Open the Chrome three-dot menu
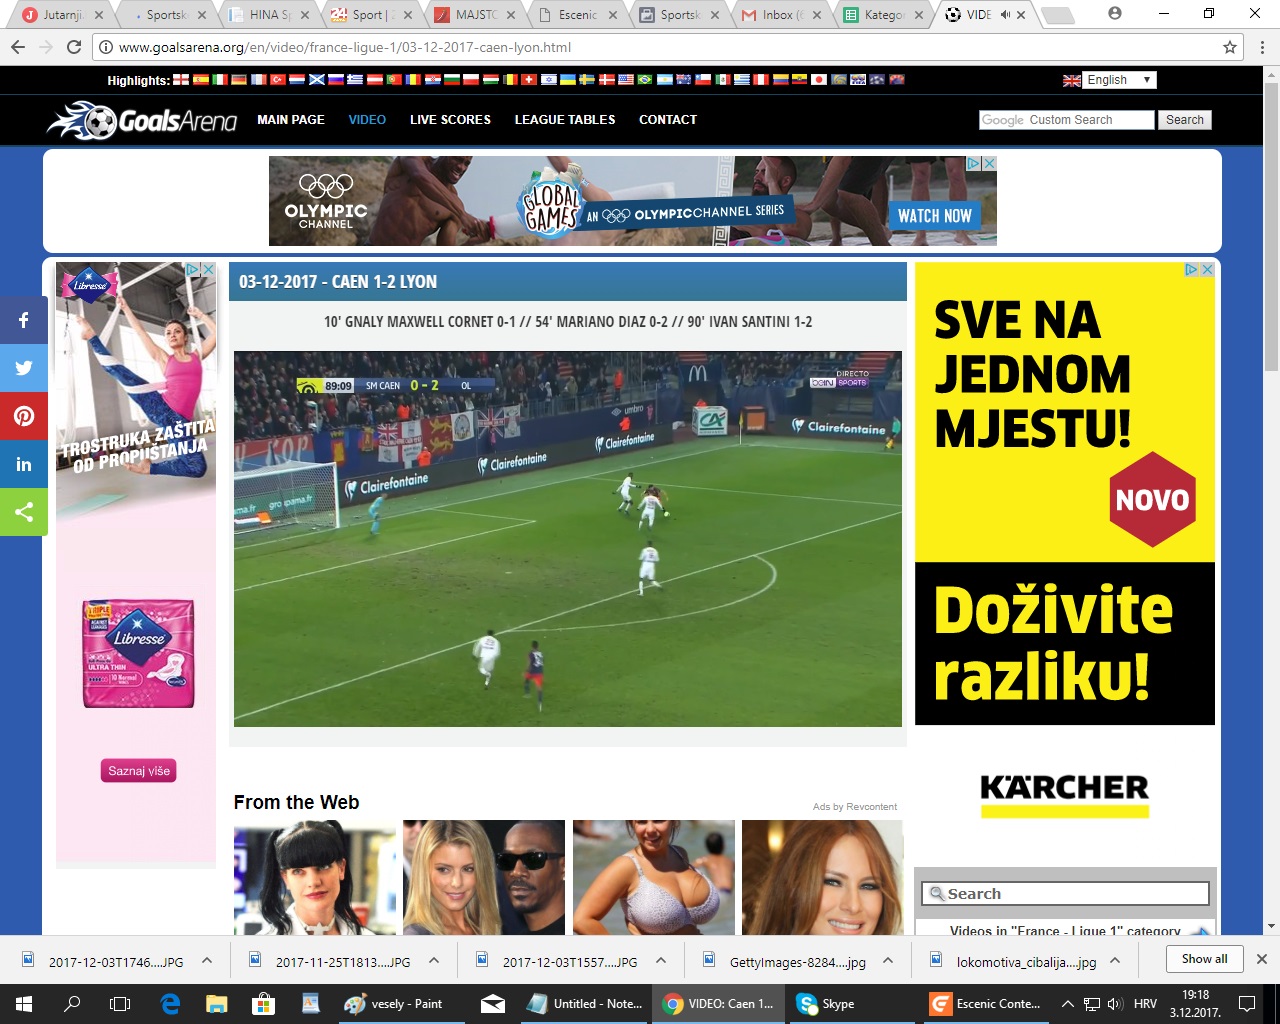Image resolution: width=1280 pixels, height=1024 pixels. (1262, 47)
